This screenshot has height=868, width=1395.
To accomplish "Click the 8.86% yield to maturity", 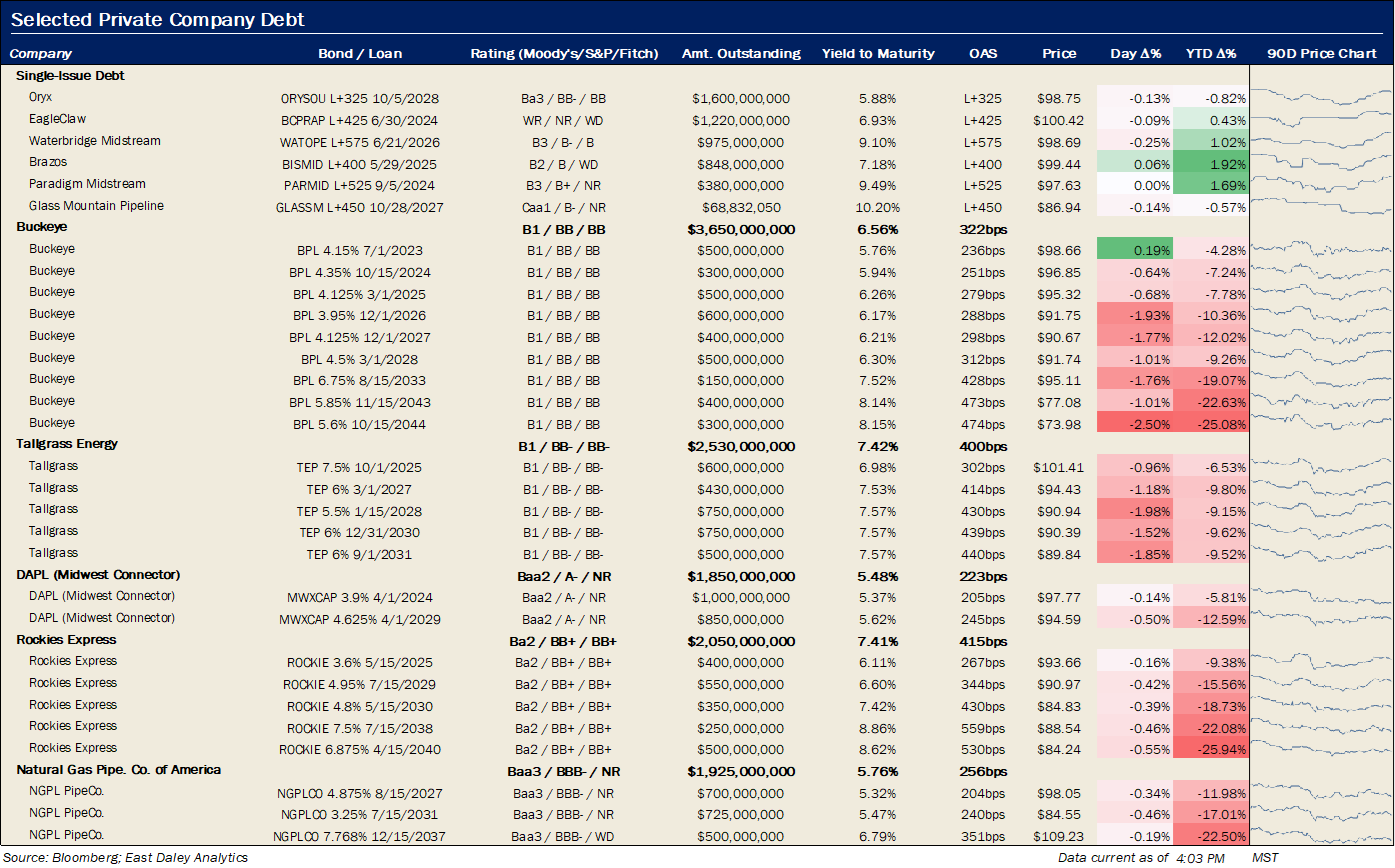I will (x=878, y=728).
